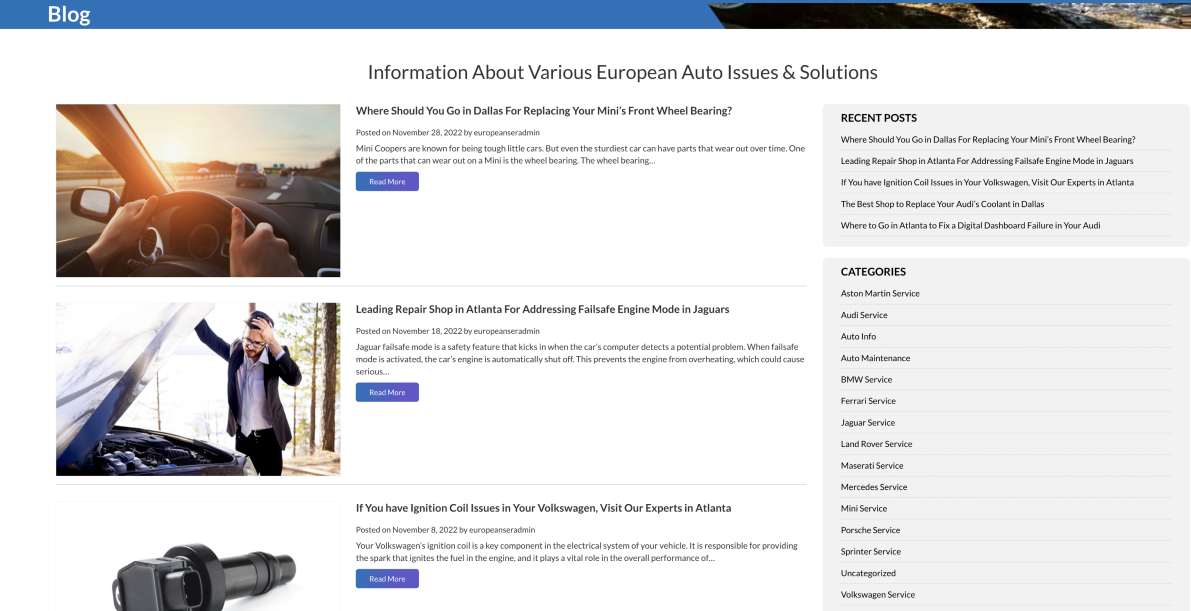The height and width of the screenshot is (611, 1191).
Task: Select the Mercedes Service category
Action: coord(874,487)
